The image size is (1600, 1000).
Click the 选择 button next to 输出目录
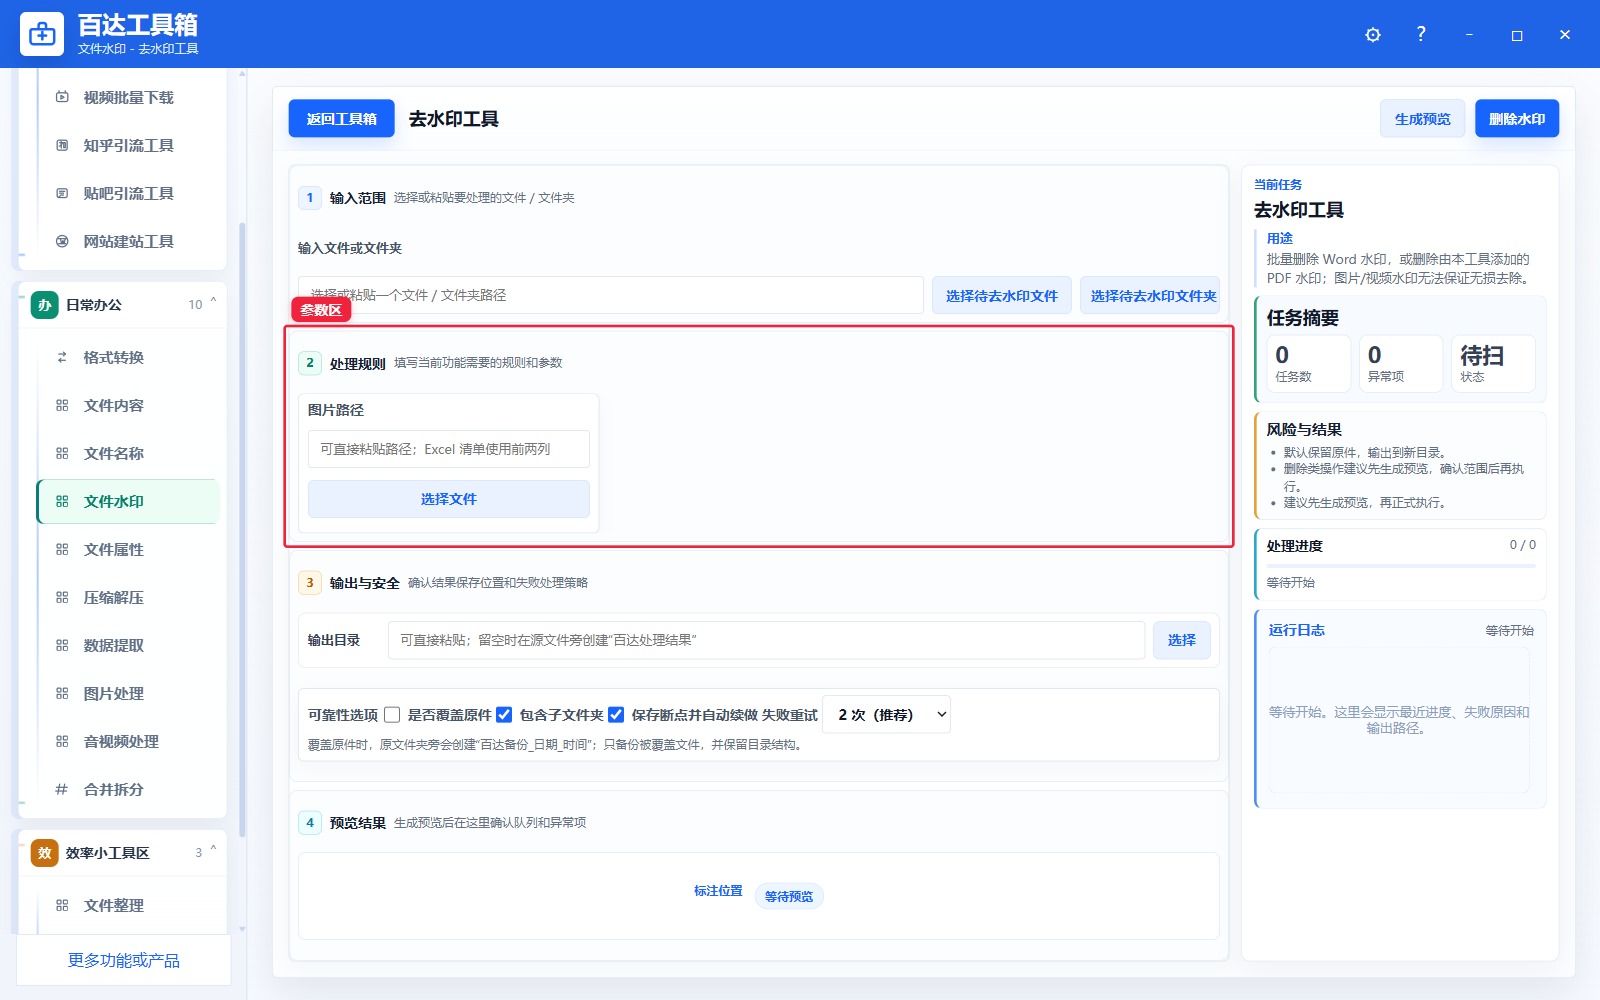pyautogui.click(x=1182, y=640)
